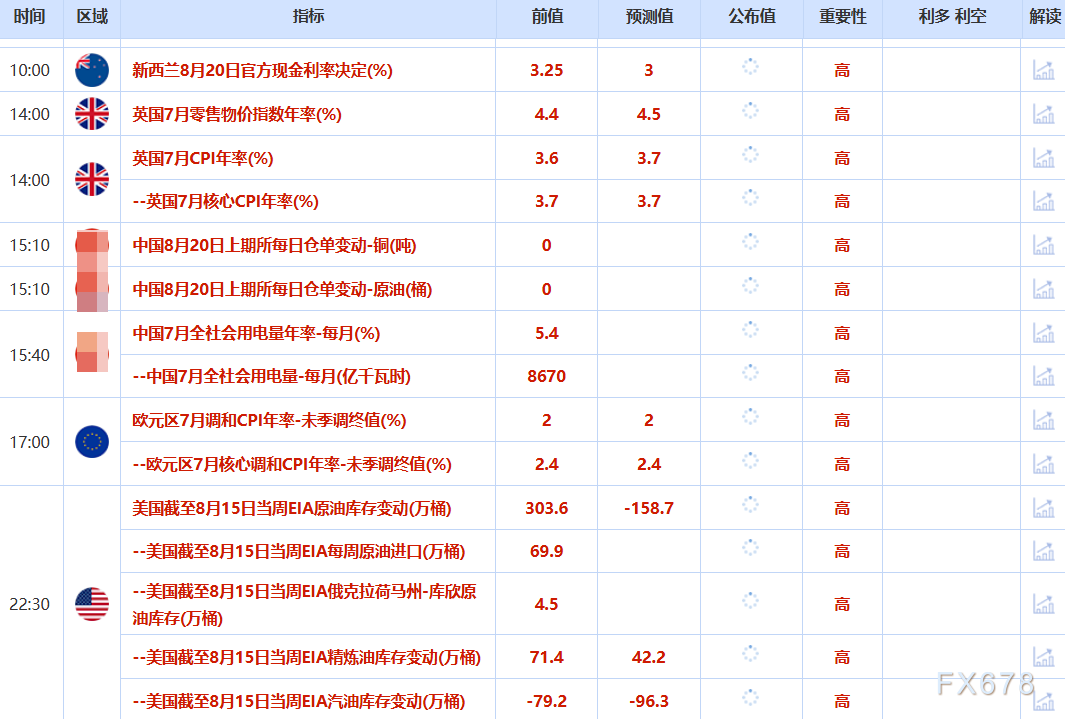Image resolution: width=1065 pixels, height=719 pixels.
Task: Open the chart icon for EIA原油库存变动 row
Action: [x=1046, y=508]
